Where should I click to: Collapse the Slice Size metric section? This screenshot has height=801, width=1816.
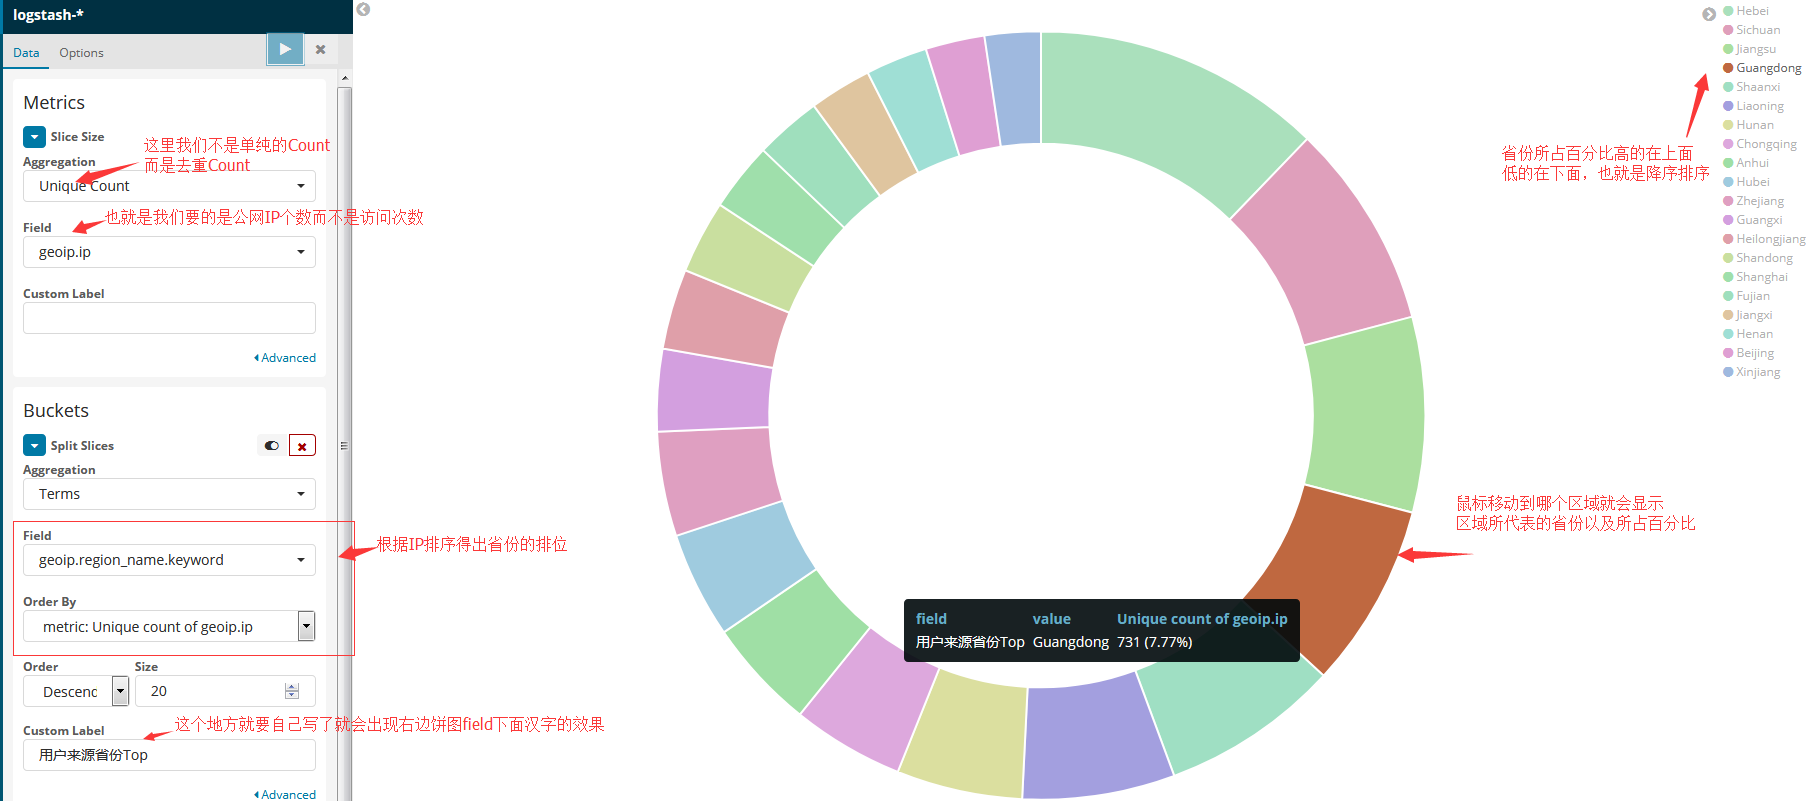pos(34,137)
